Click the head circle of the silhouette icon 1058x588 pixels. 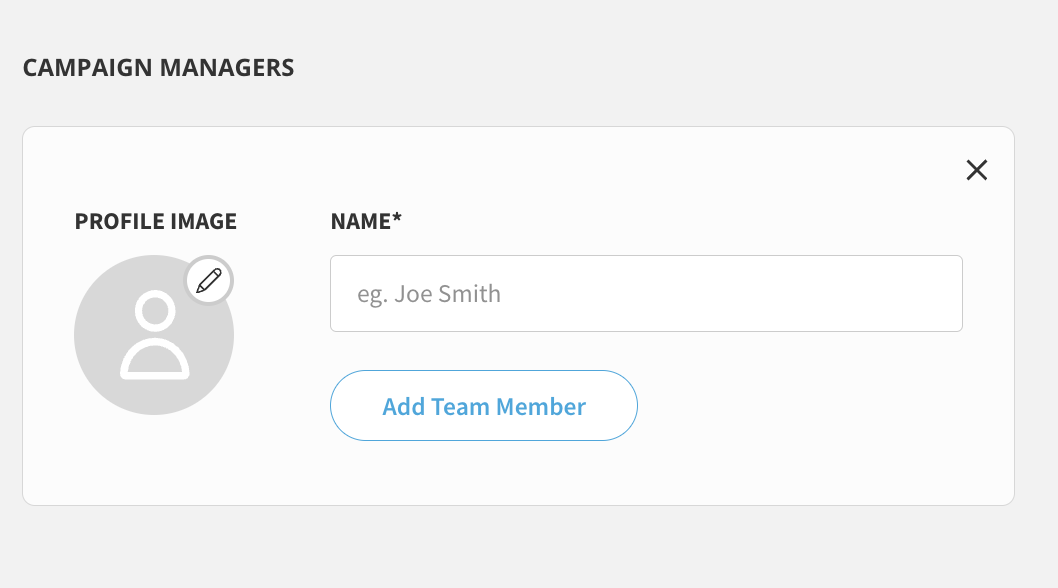coord(155,311)
